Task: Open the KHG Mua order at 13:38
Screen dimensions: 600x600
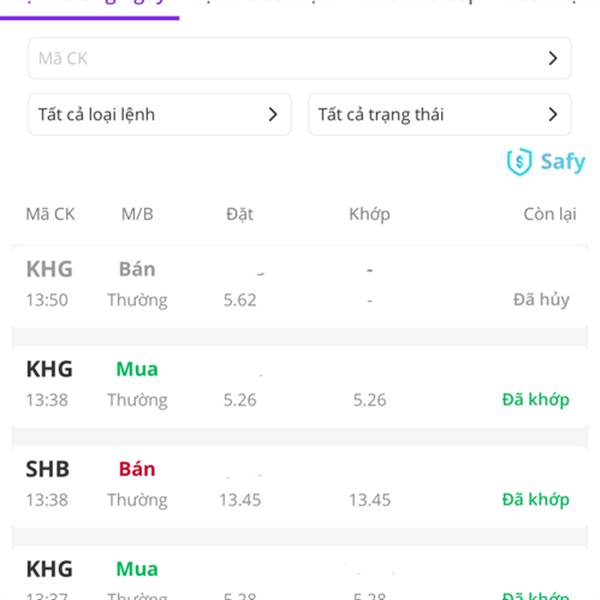Action: pyautogui.click(x=300, y=386)
